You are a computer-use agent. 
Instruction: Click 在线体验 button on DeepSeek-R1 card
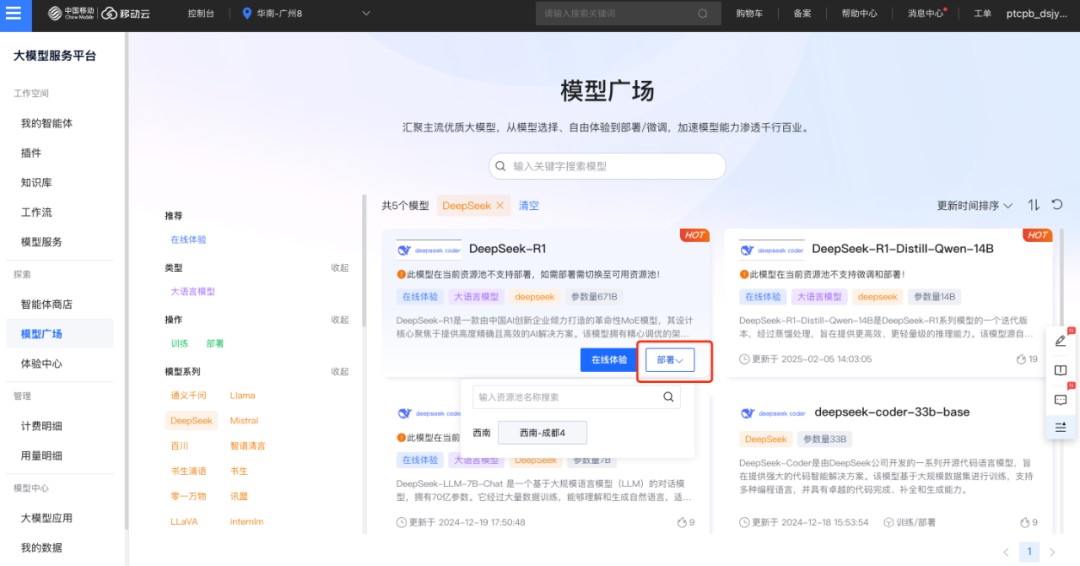pos(609,360)
